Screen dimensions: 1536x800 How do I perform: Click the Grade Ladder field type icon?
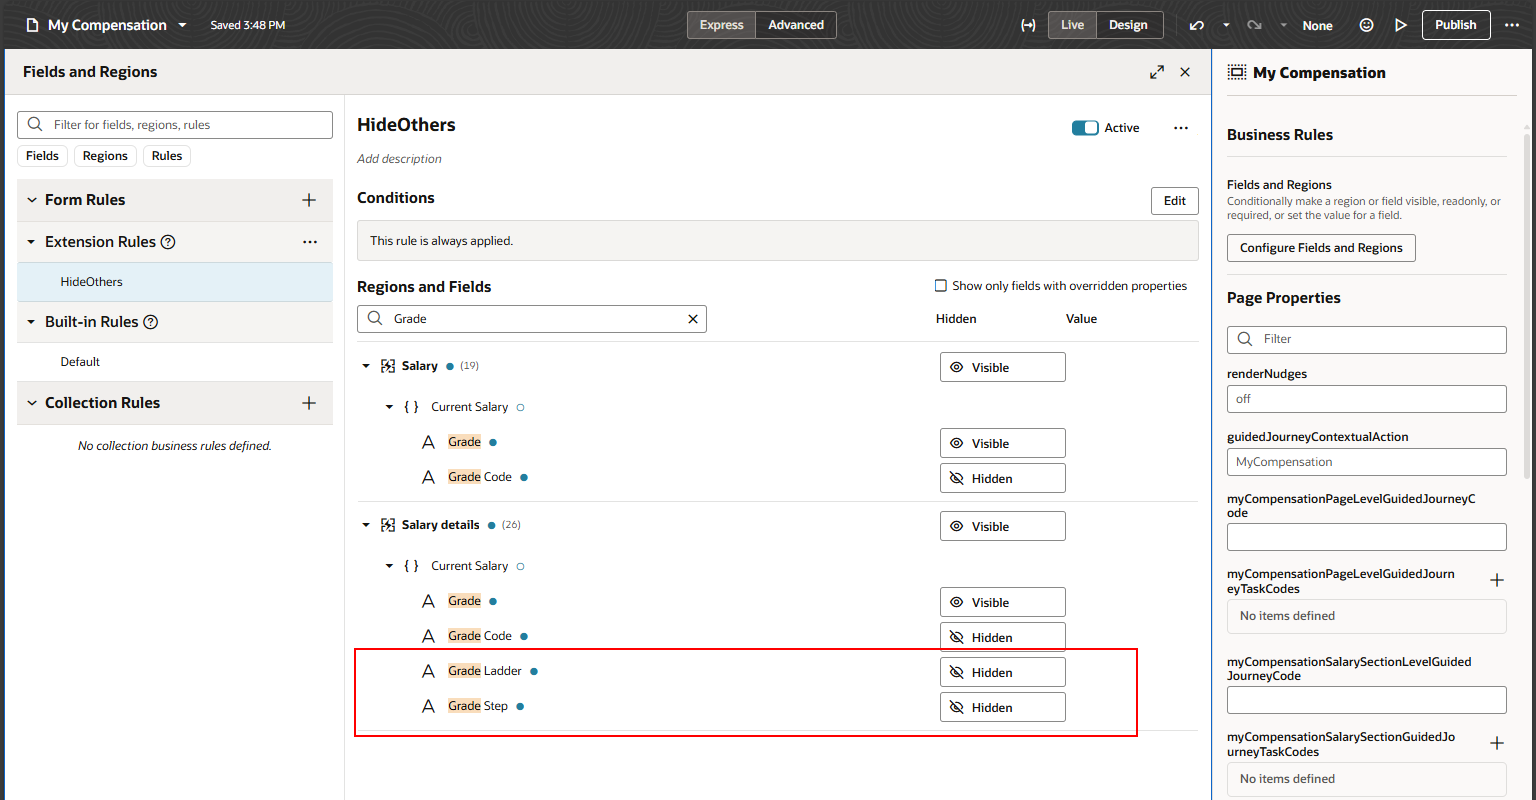[x=428, y=671]
